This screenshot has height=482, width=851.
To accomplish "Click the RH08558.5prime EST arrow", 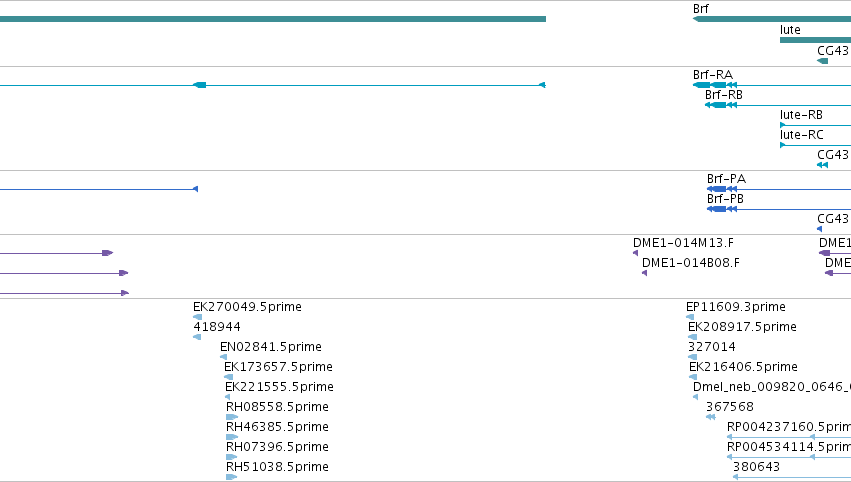I will 232,417.
